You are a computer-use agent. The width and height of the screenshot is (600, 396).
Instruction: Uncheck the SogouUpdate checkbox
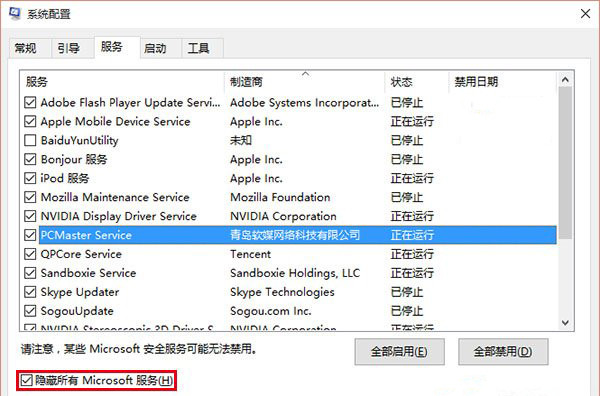pyautogui.click(x=30, y=311)
